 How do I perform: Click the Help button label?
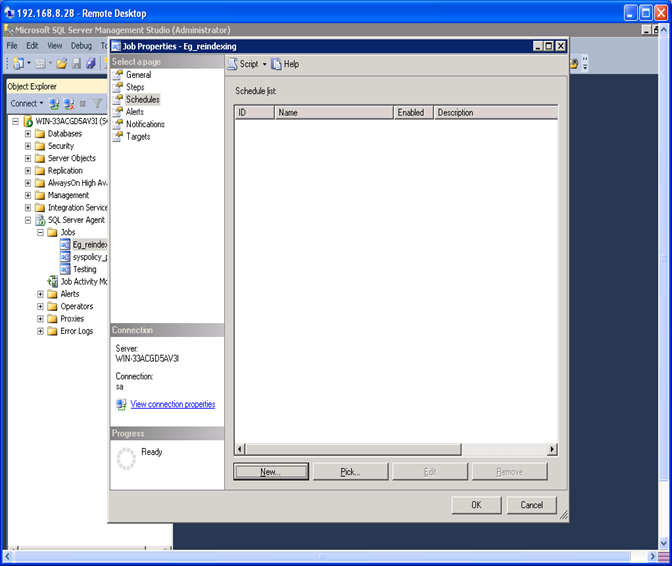click(291, 64)
